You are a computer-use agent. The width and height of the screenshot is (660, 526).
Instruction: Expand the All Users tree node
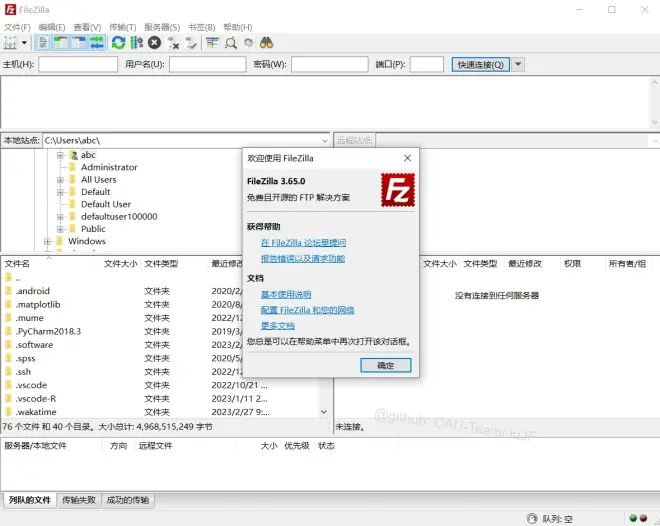point(60,180)
